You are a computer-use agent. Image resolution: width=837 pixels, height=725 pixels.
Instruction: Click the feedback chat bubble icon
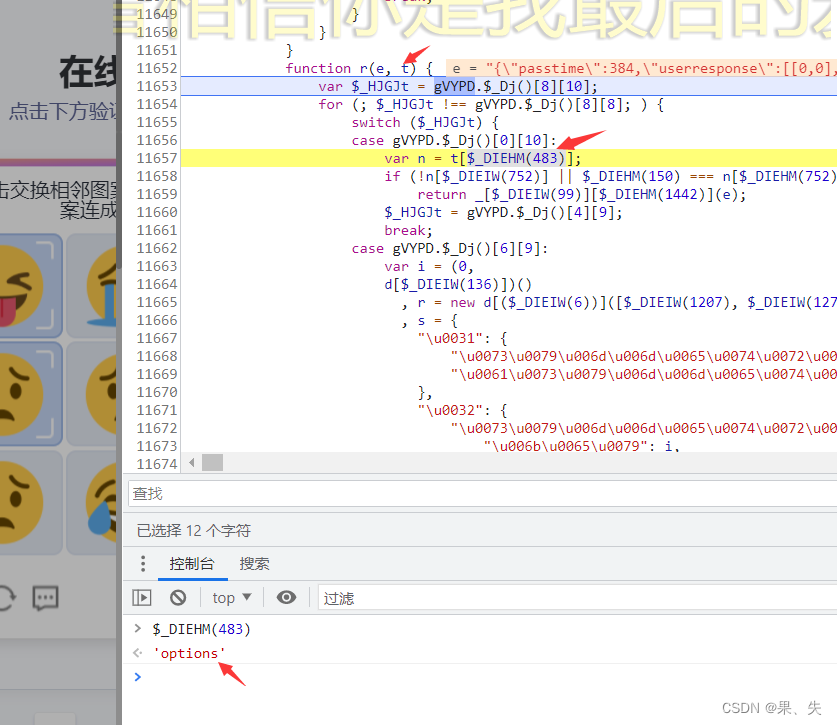click(45, 598)
